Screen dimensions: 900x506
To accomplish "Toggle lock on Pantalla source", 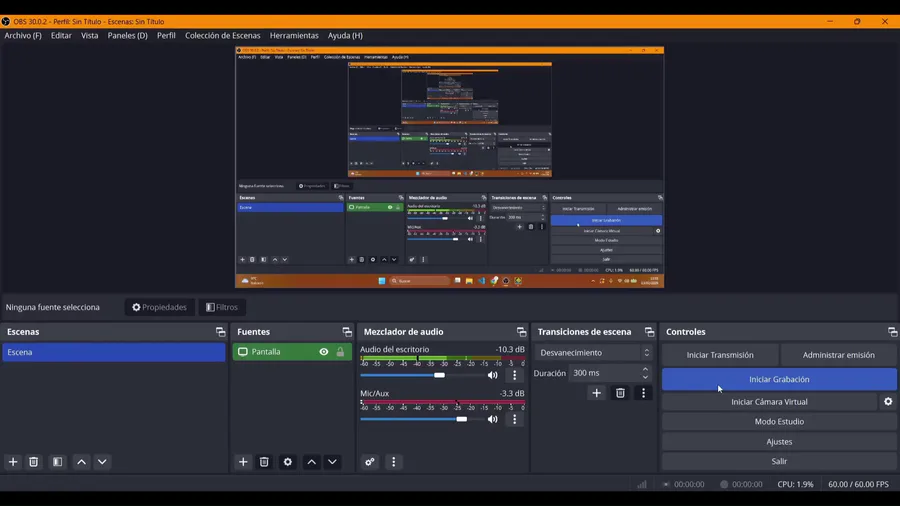I will (340, 352).
